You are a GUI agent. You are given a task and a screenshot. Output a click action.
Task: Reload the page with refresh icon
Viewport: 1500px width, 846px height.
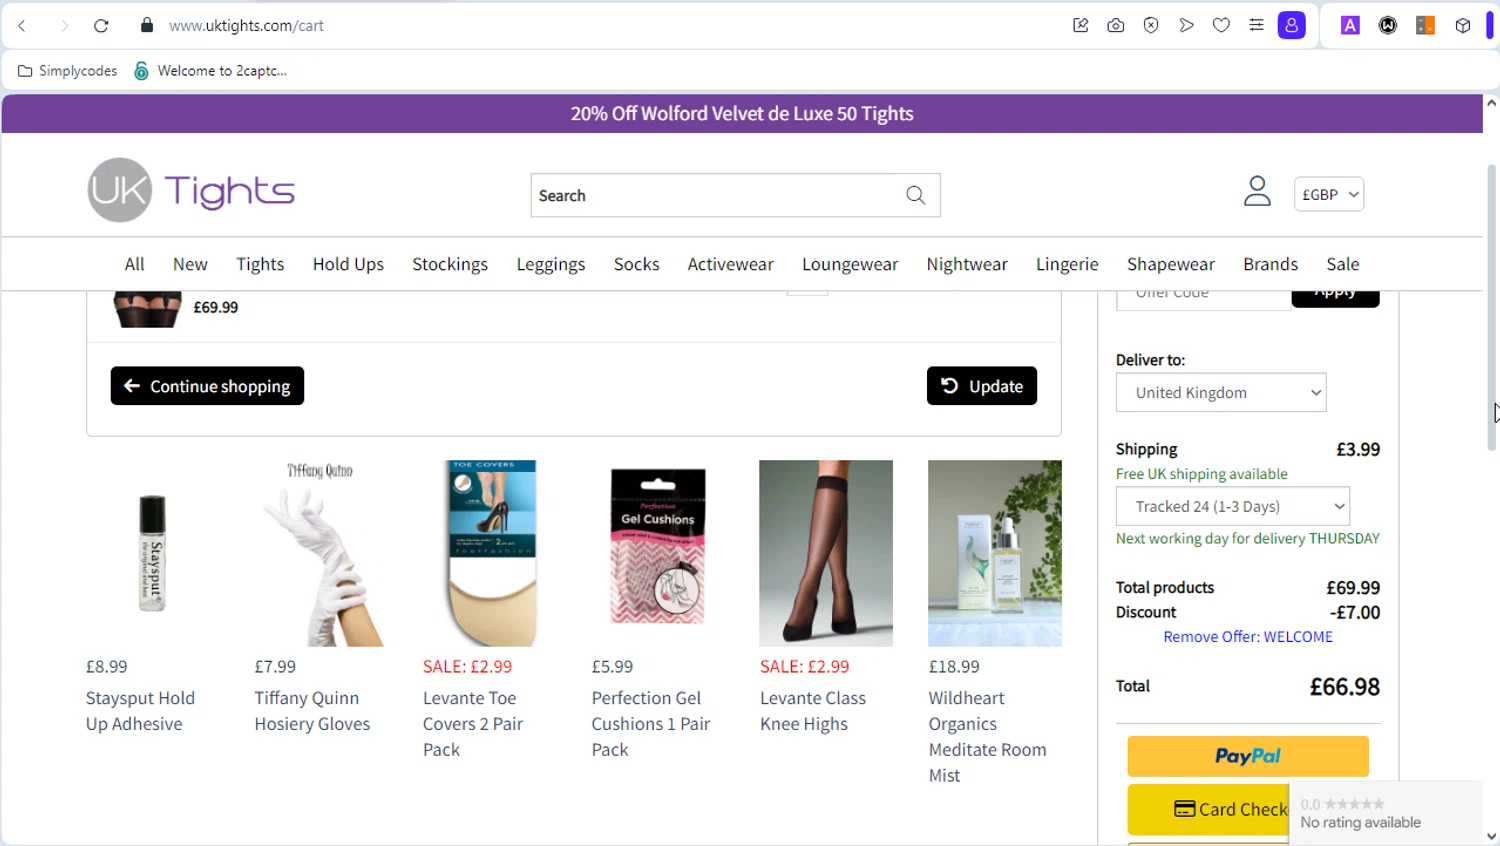(x=101, y=26)
